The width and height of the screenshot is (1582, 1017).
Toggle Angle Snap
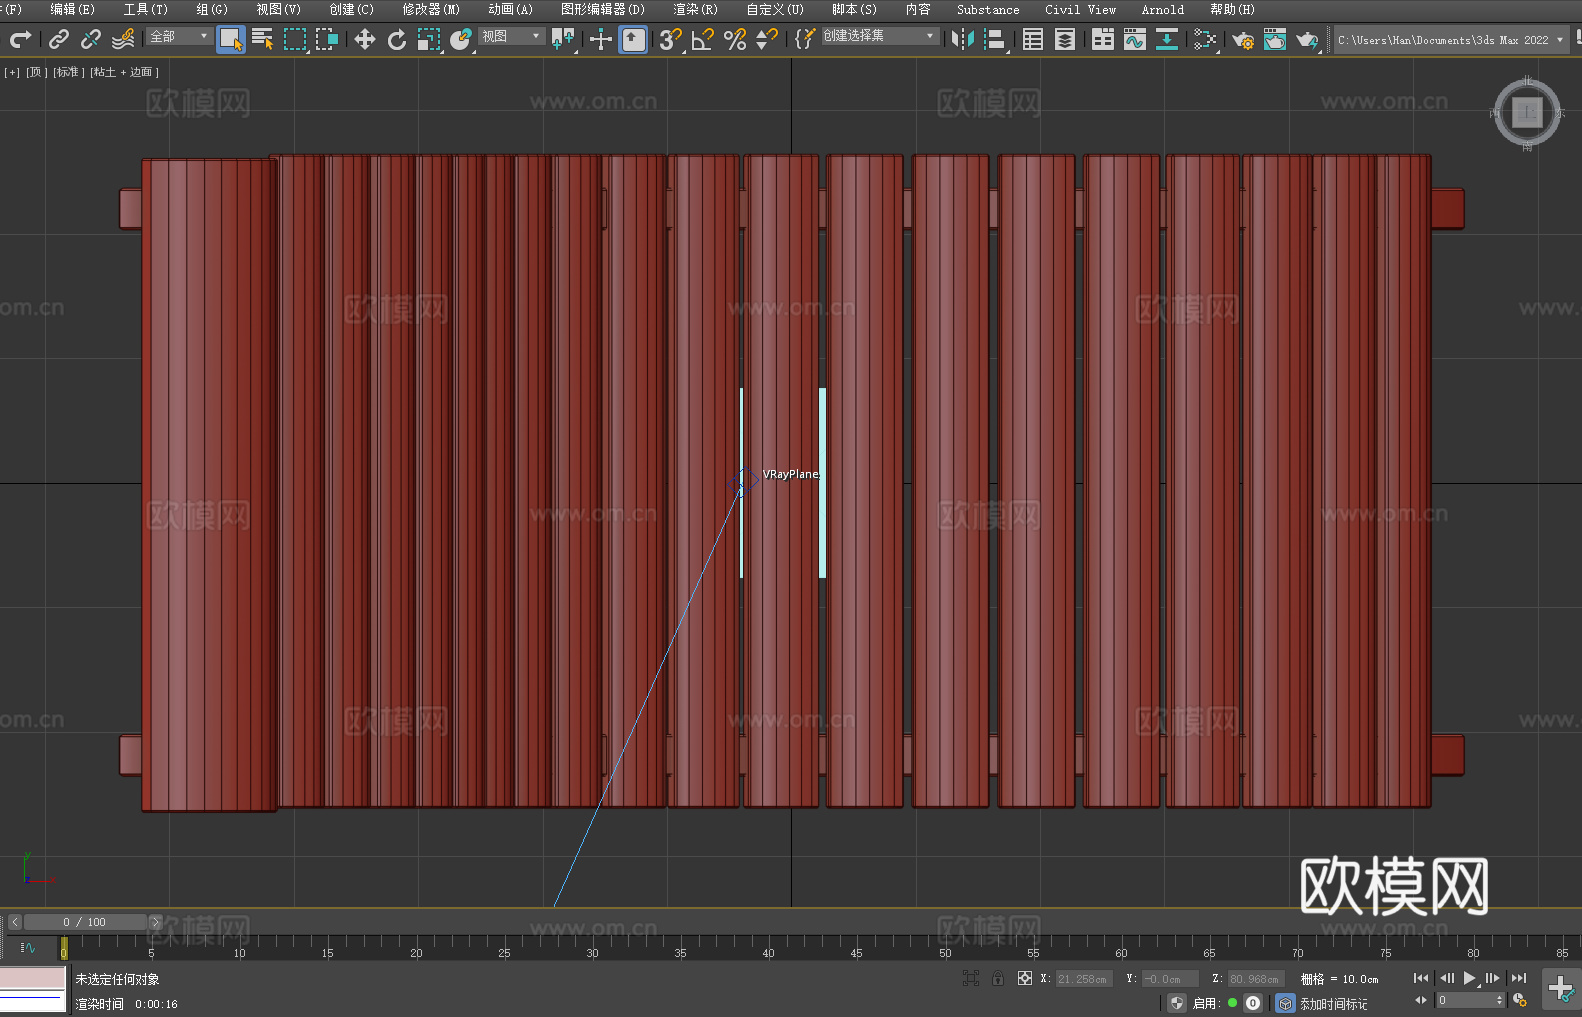point(703,39)
